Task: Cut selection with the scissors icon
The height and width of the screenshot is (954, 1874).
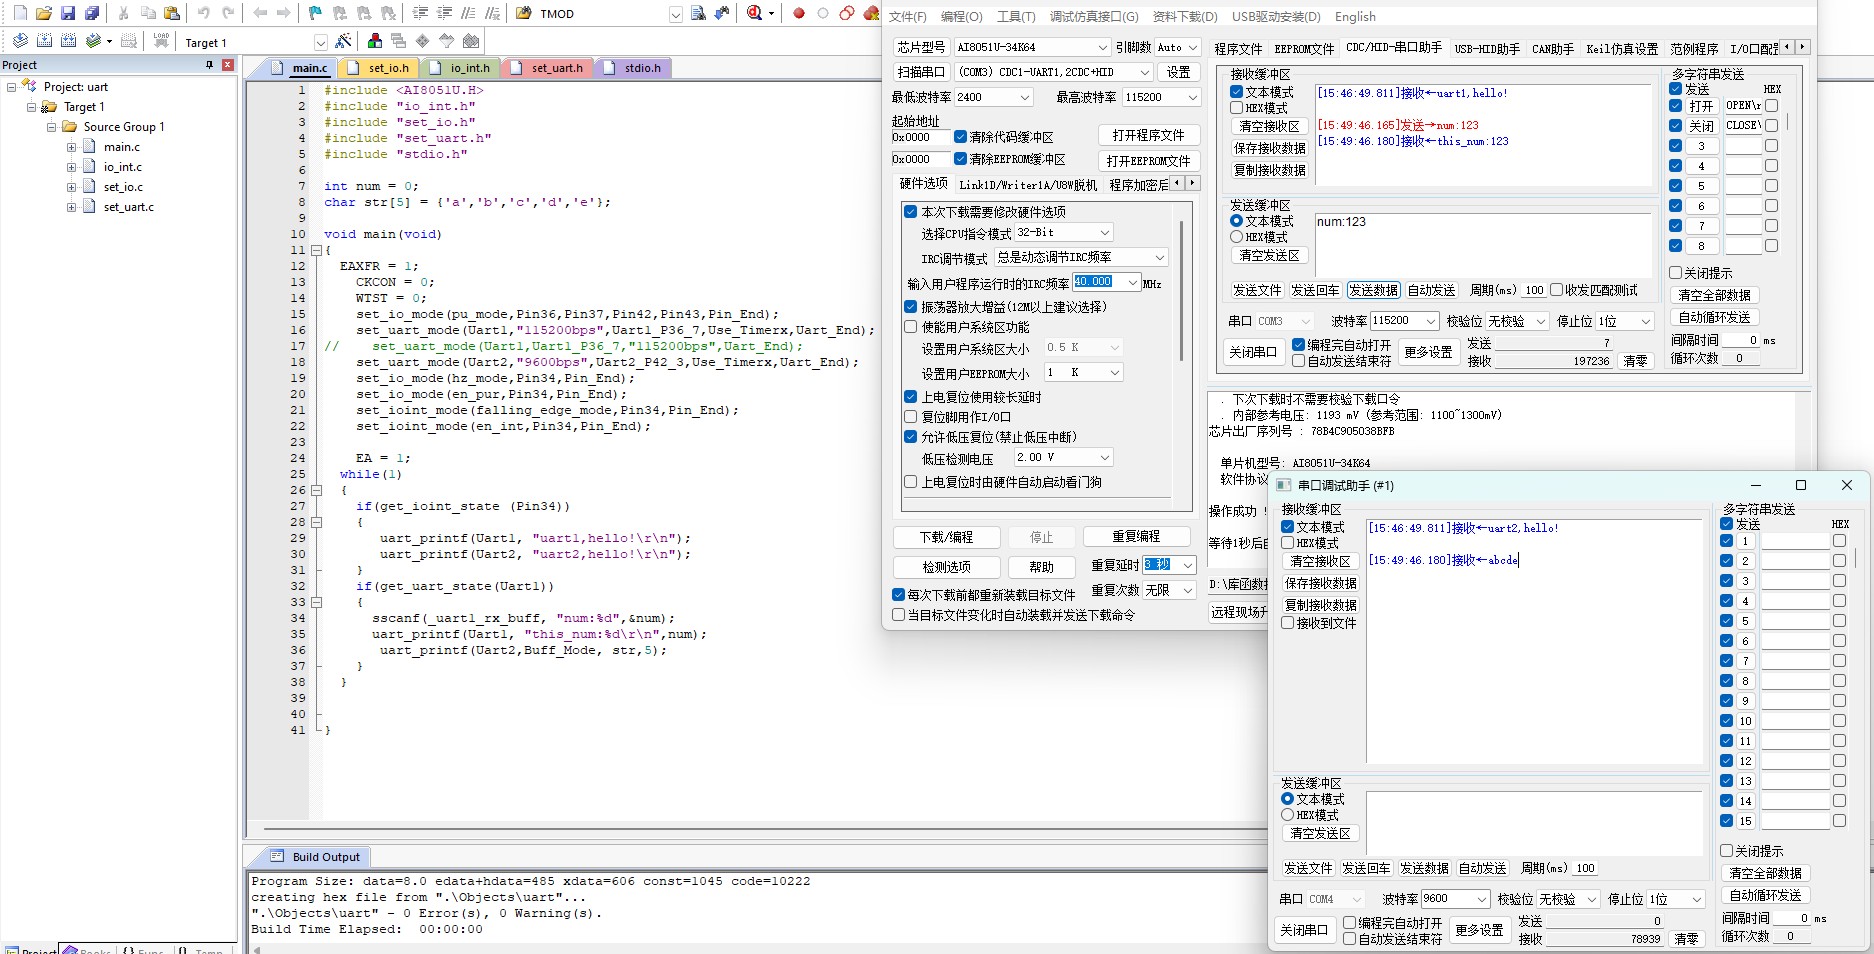Action: coord(123,13)
